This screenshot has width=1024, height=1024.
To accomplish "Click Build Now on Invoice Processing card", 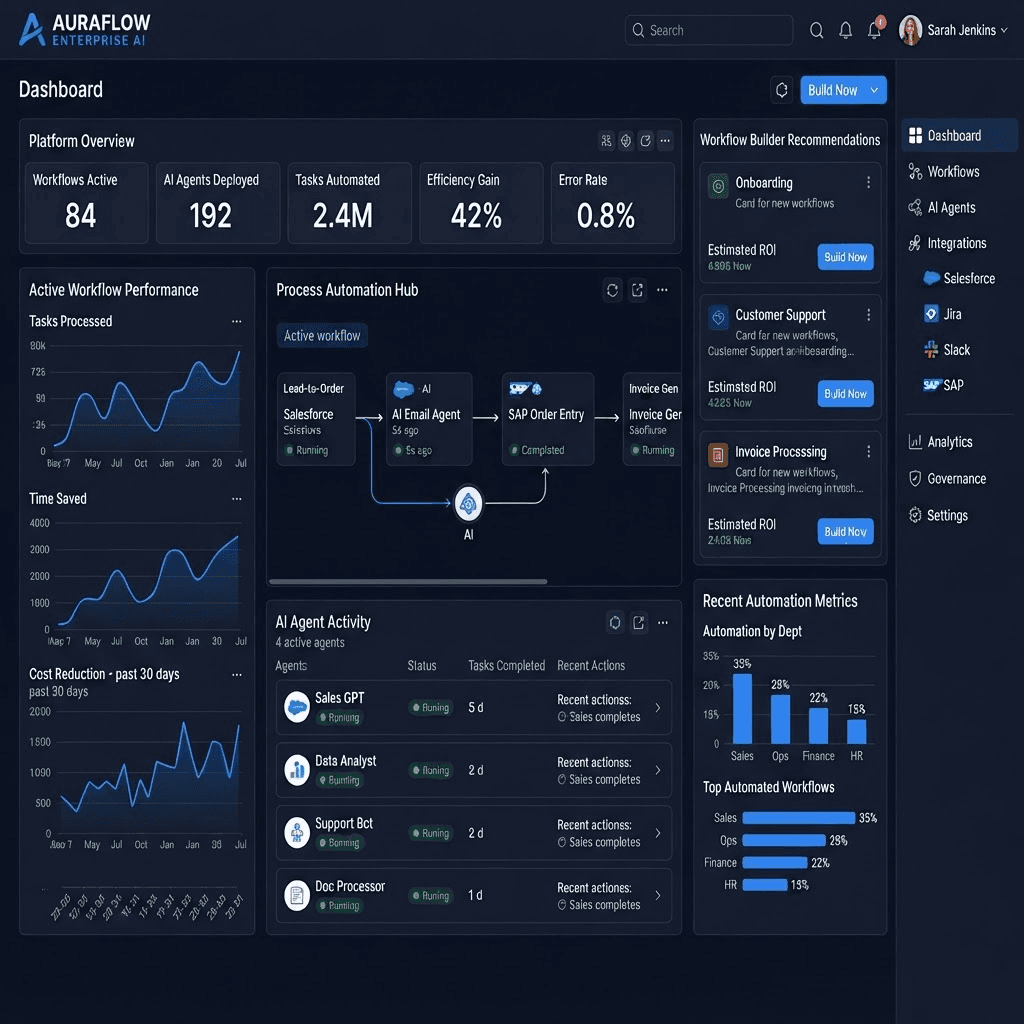I will 845,532.
